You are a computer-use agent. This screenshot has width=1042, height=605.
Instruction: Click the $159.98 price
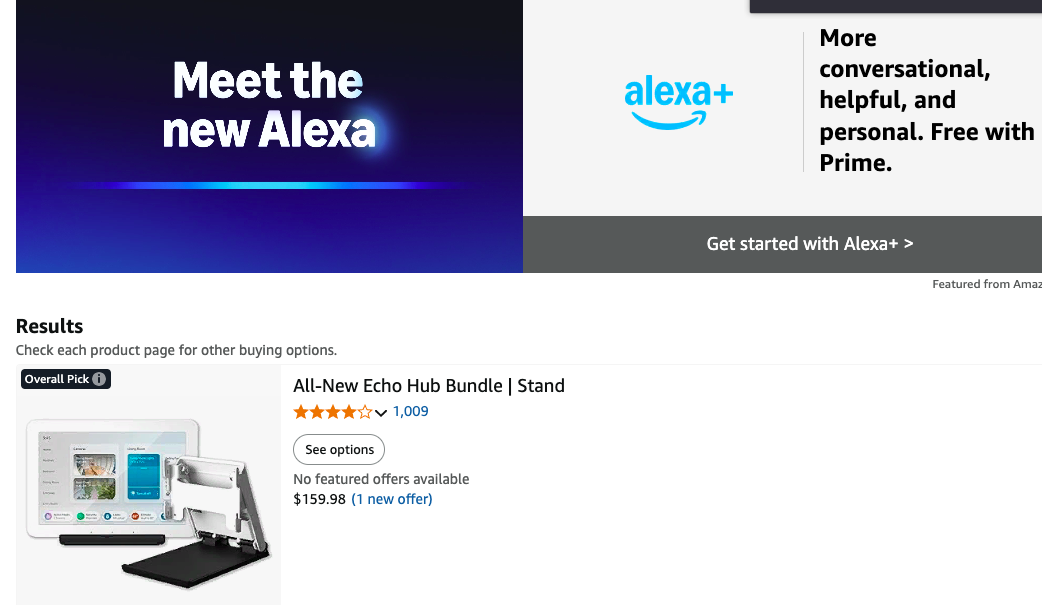click(x=319, y=499)
